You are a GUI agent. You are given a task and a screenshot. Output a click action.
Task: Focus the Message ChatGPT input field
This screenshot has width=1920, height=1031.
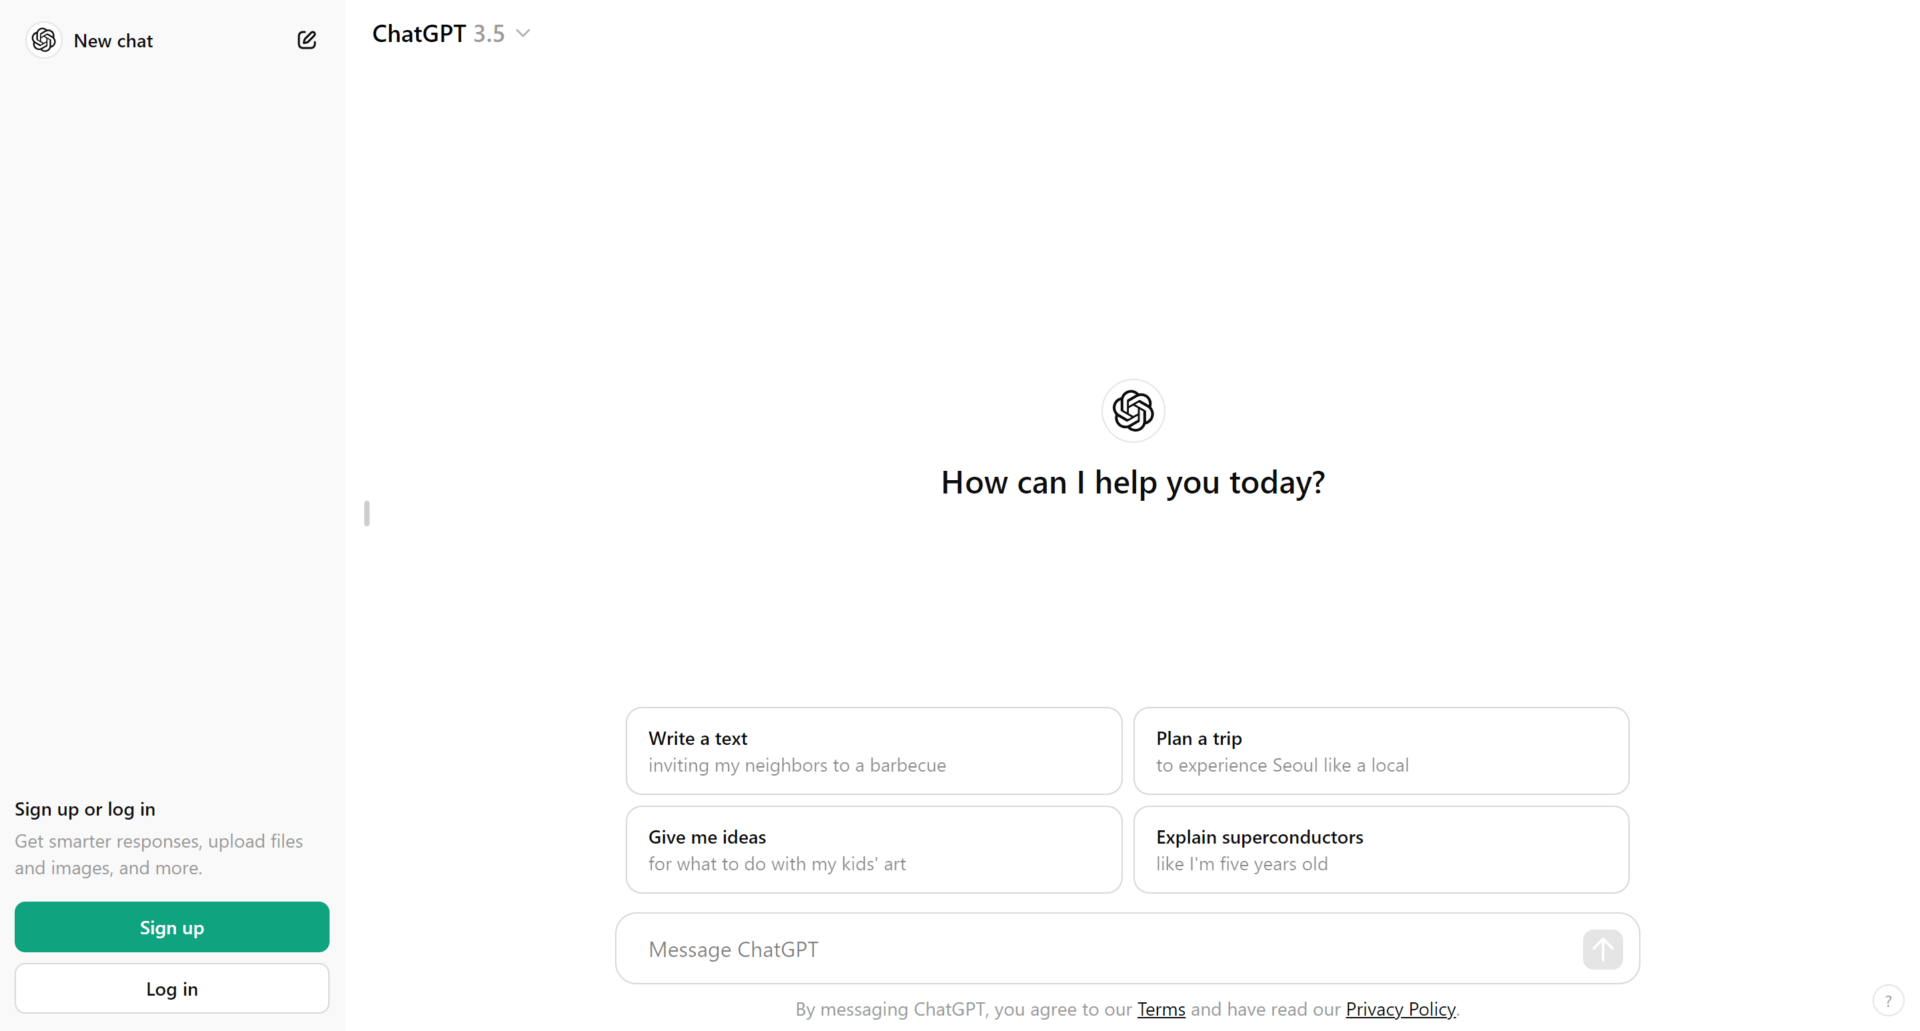(1100, 949)
